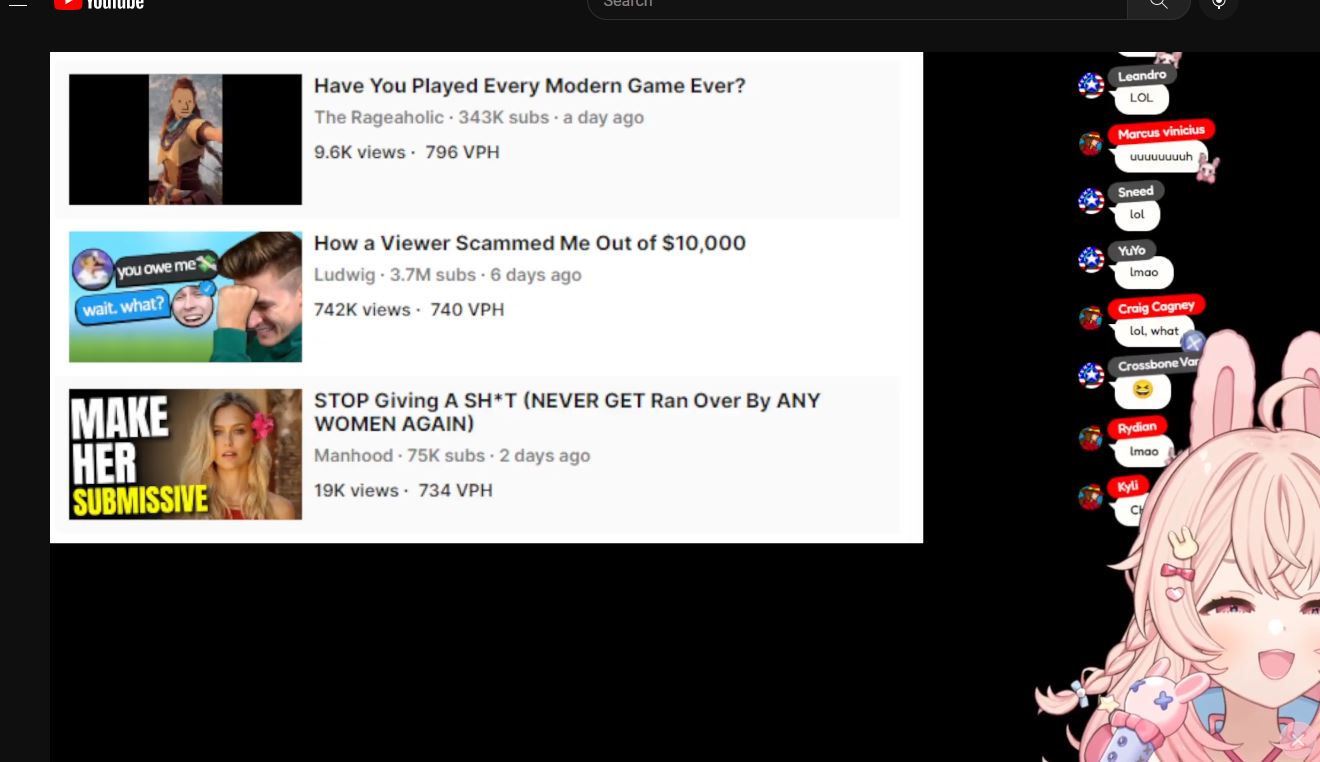This screenshot has height=762, width=1320.
Task: Click 'The Rageaholic' channel name
Action: 379,117
